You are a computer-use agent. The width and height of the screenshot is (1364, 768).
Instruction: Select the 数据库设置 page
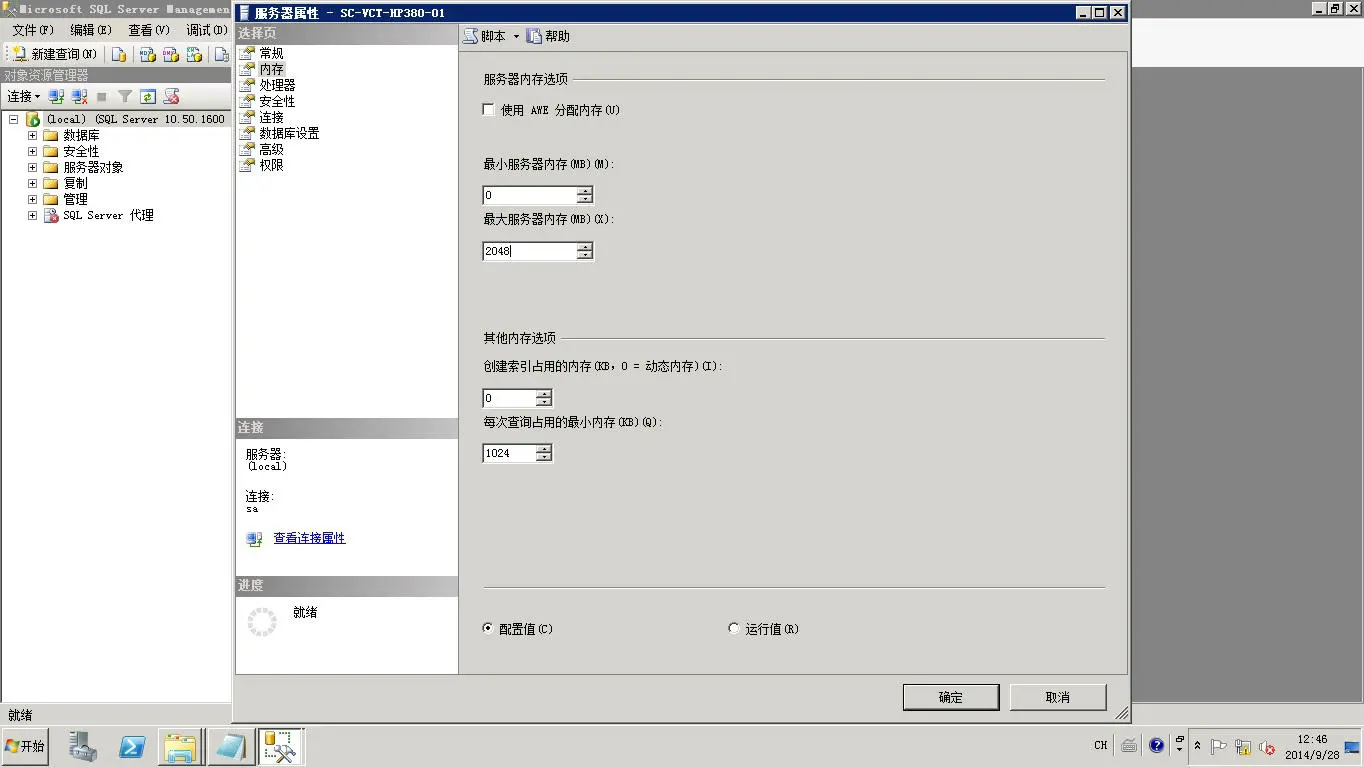coord(289,133)
